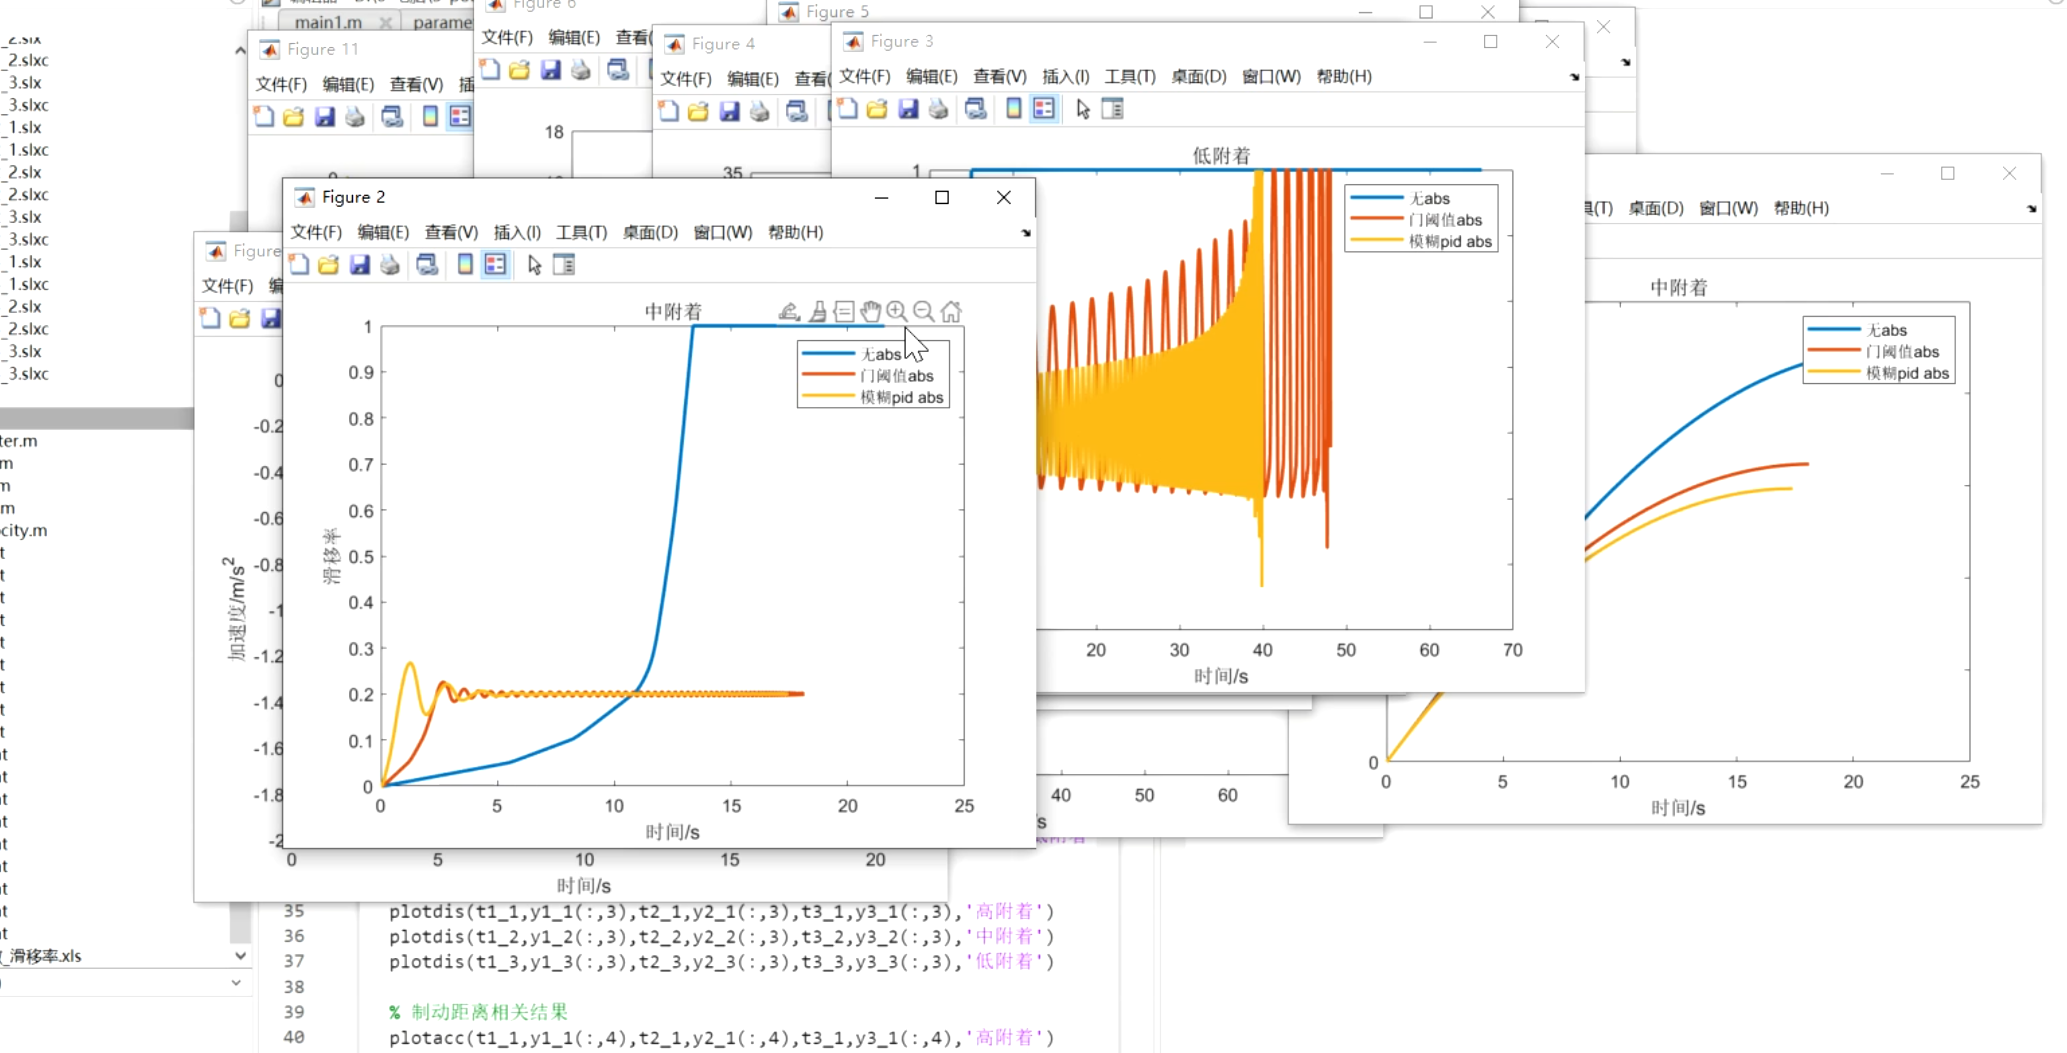
Task: Open 桌面(D) menu in Figure 2
Action: click(650, 232)
